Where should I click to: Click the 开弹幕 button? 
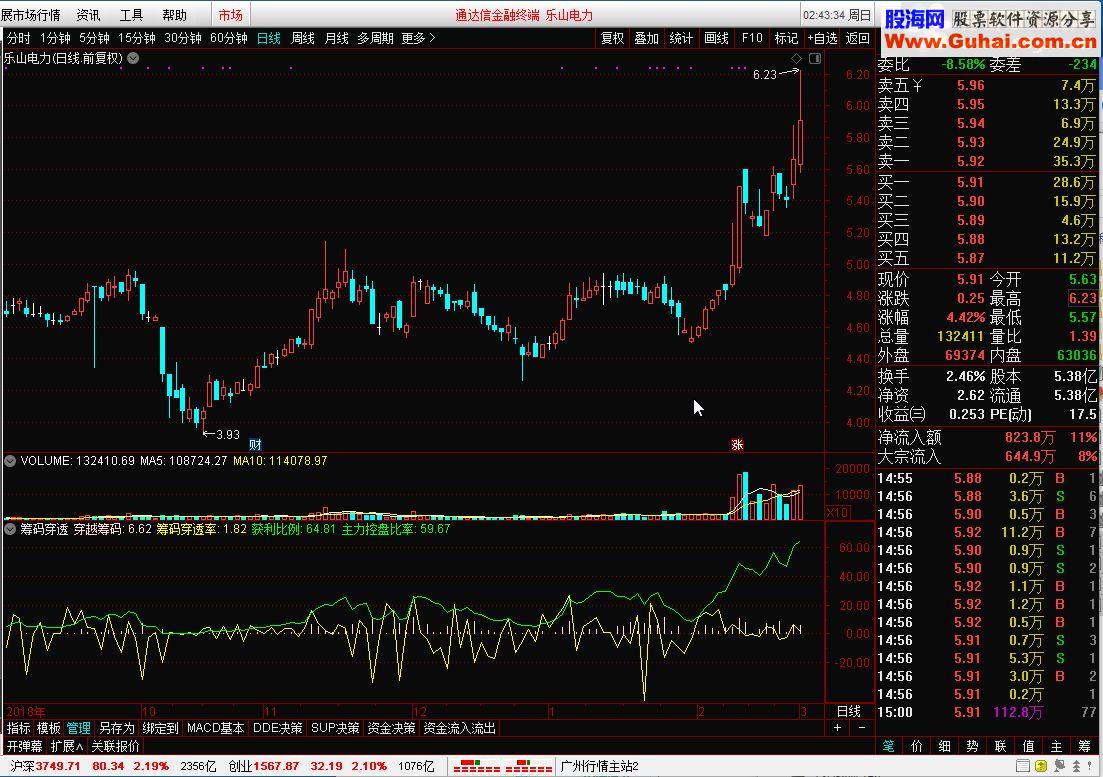pyautogui.click(x=25, y=745)
